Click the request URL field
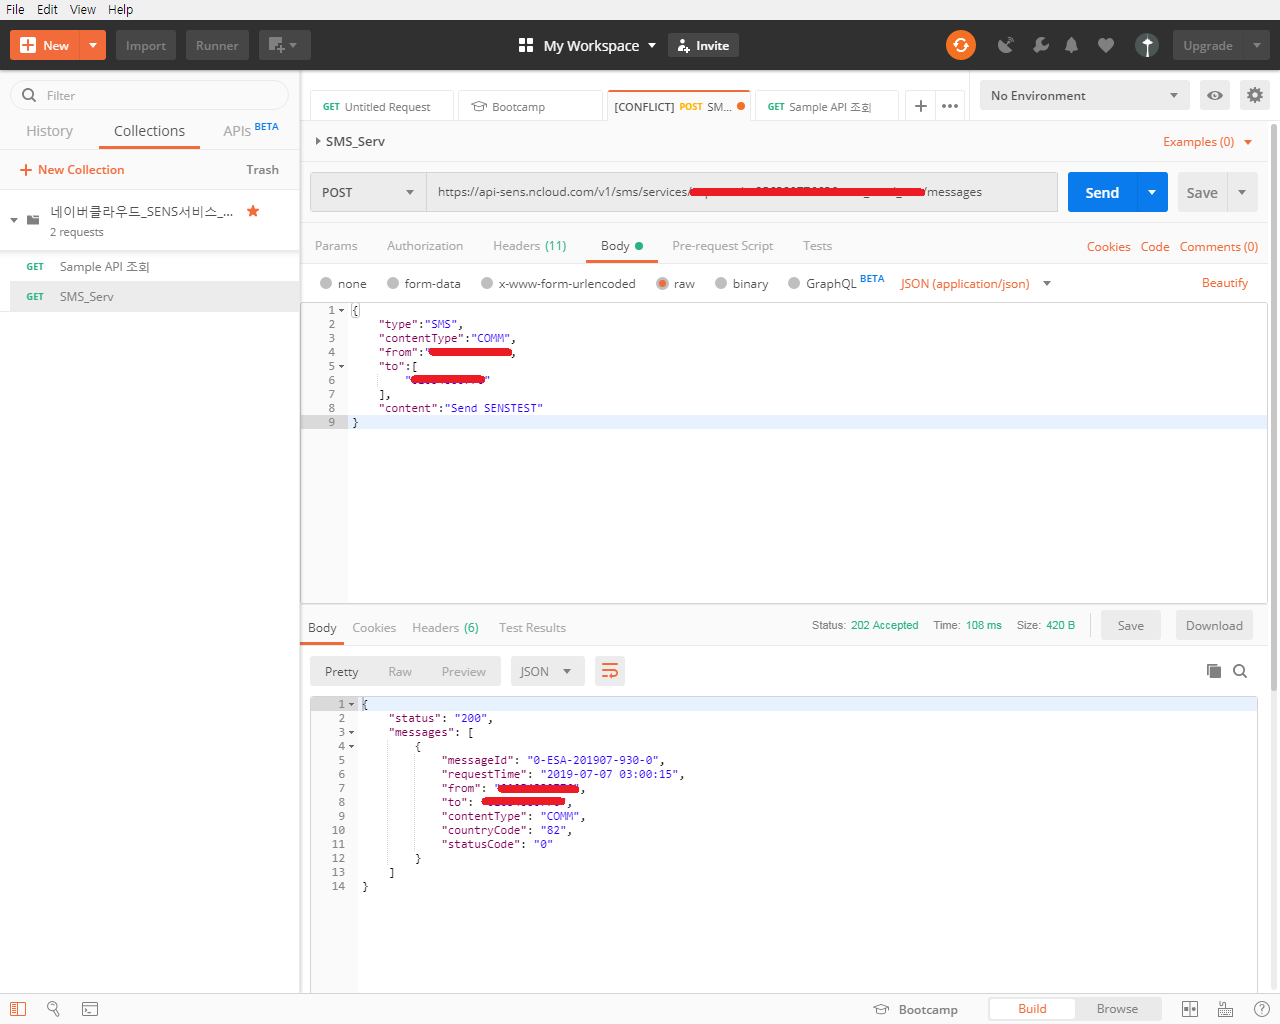This screenshot has width=1280, height=1024. pos(742,192)
